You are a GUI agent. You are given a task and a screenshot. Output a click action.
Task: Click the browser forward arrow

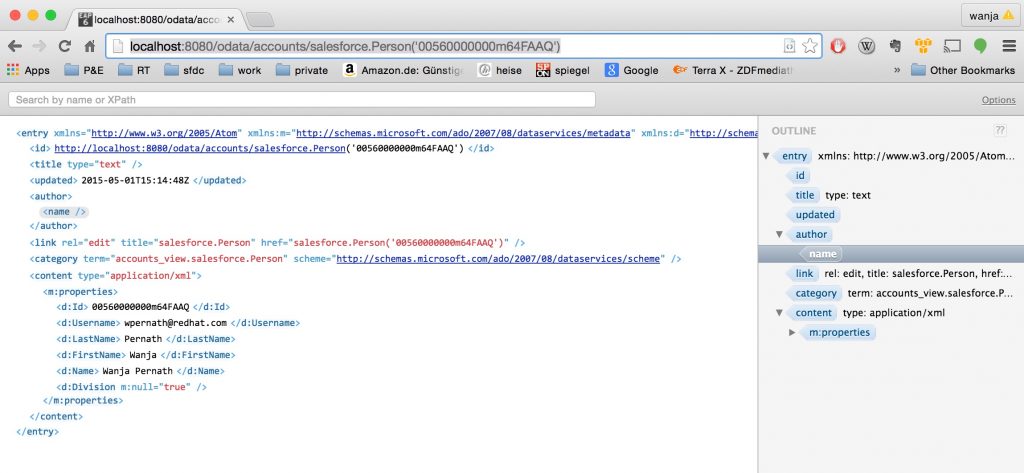(39, 46)
